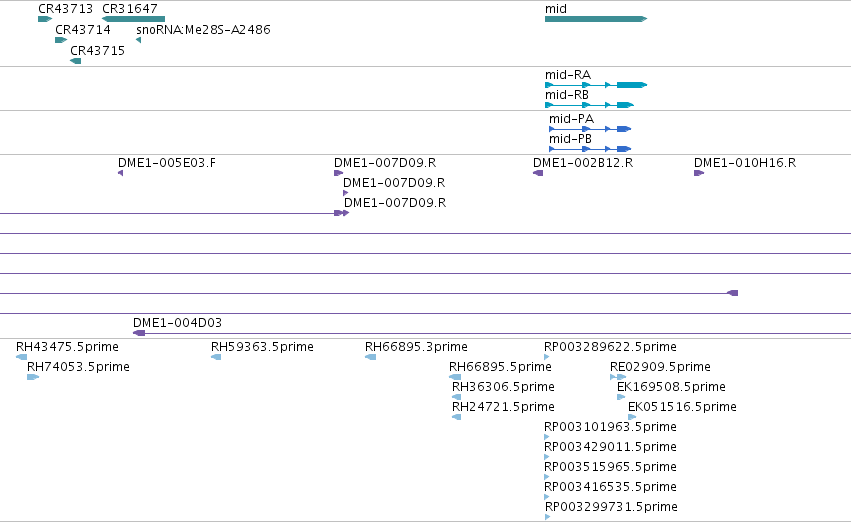Click the RH66895.5prime EST label

(500, 367)
